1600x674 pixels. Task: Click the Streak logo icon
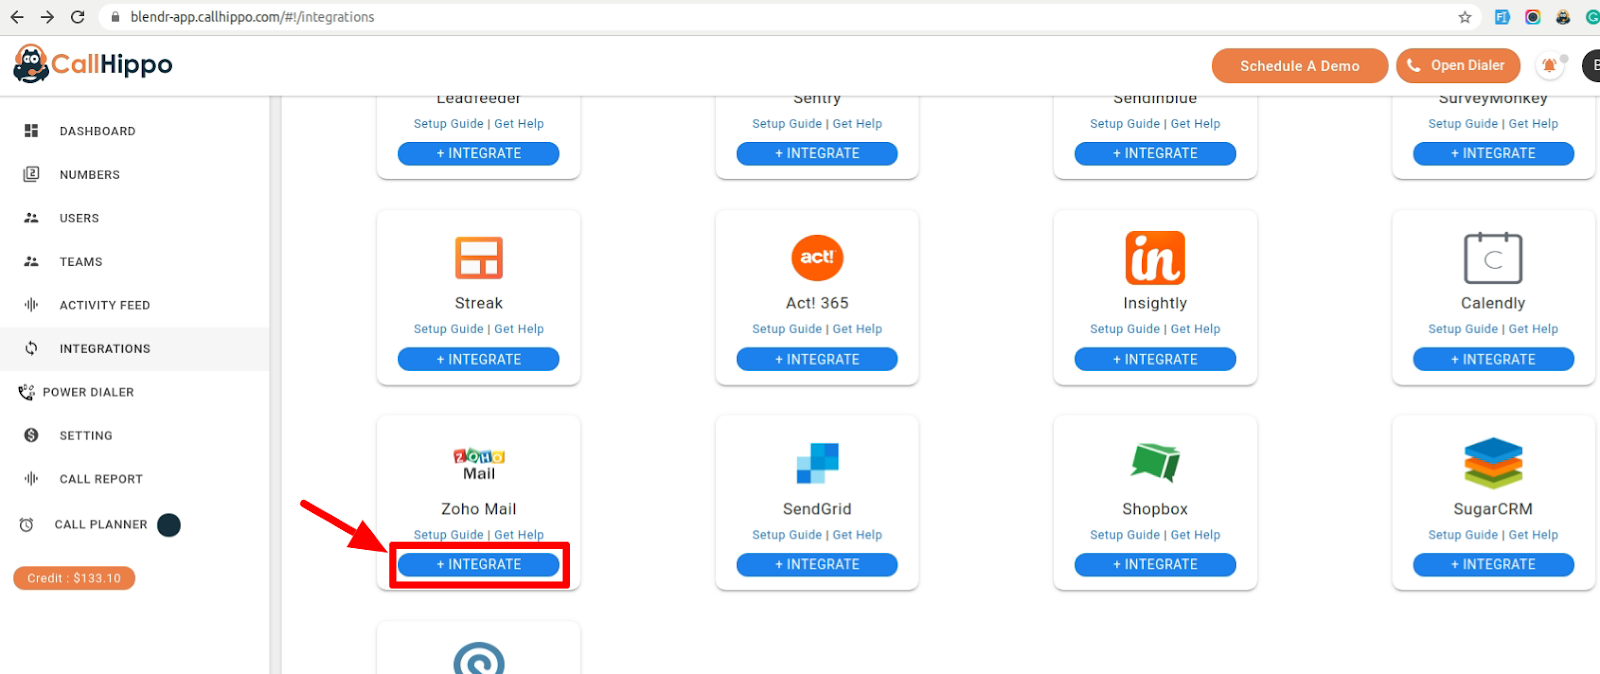(x=479, y=258)
